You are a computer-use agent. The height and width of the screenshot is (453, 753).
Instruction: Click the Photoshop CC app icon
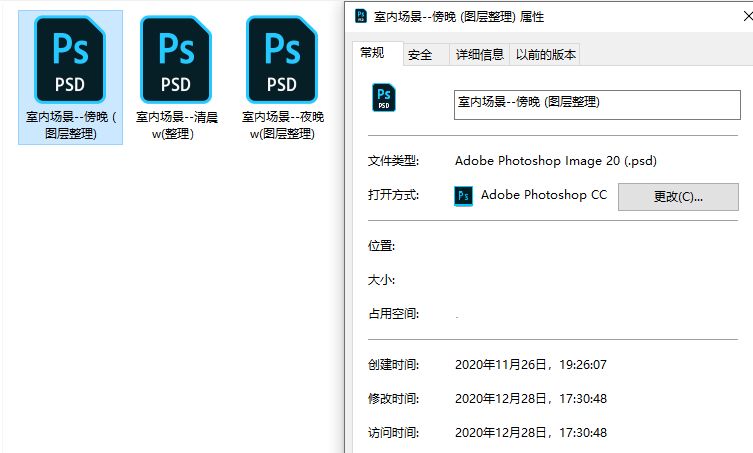[x=463, y=196]
